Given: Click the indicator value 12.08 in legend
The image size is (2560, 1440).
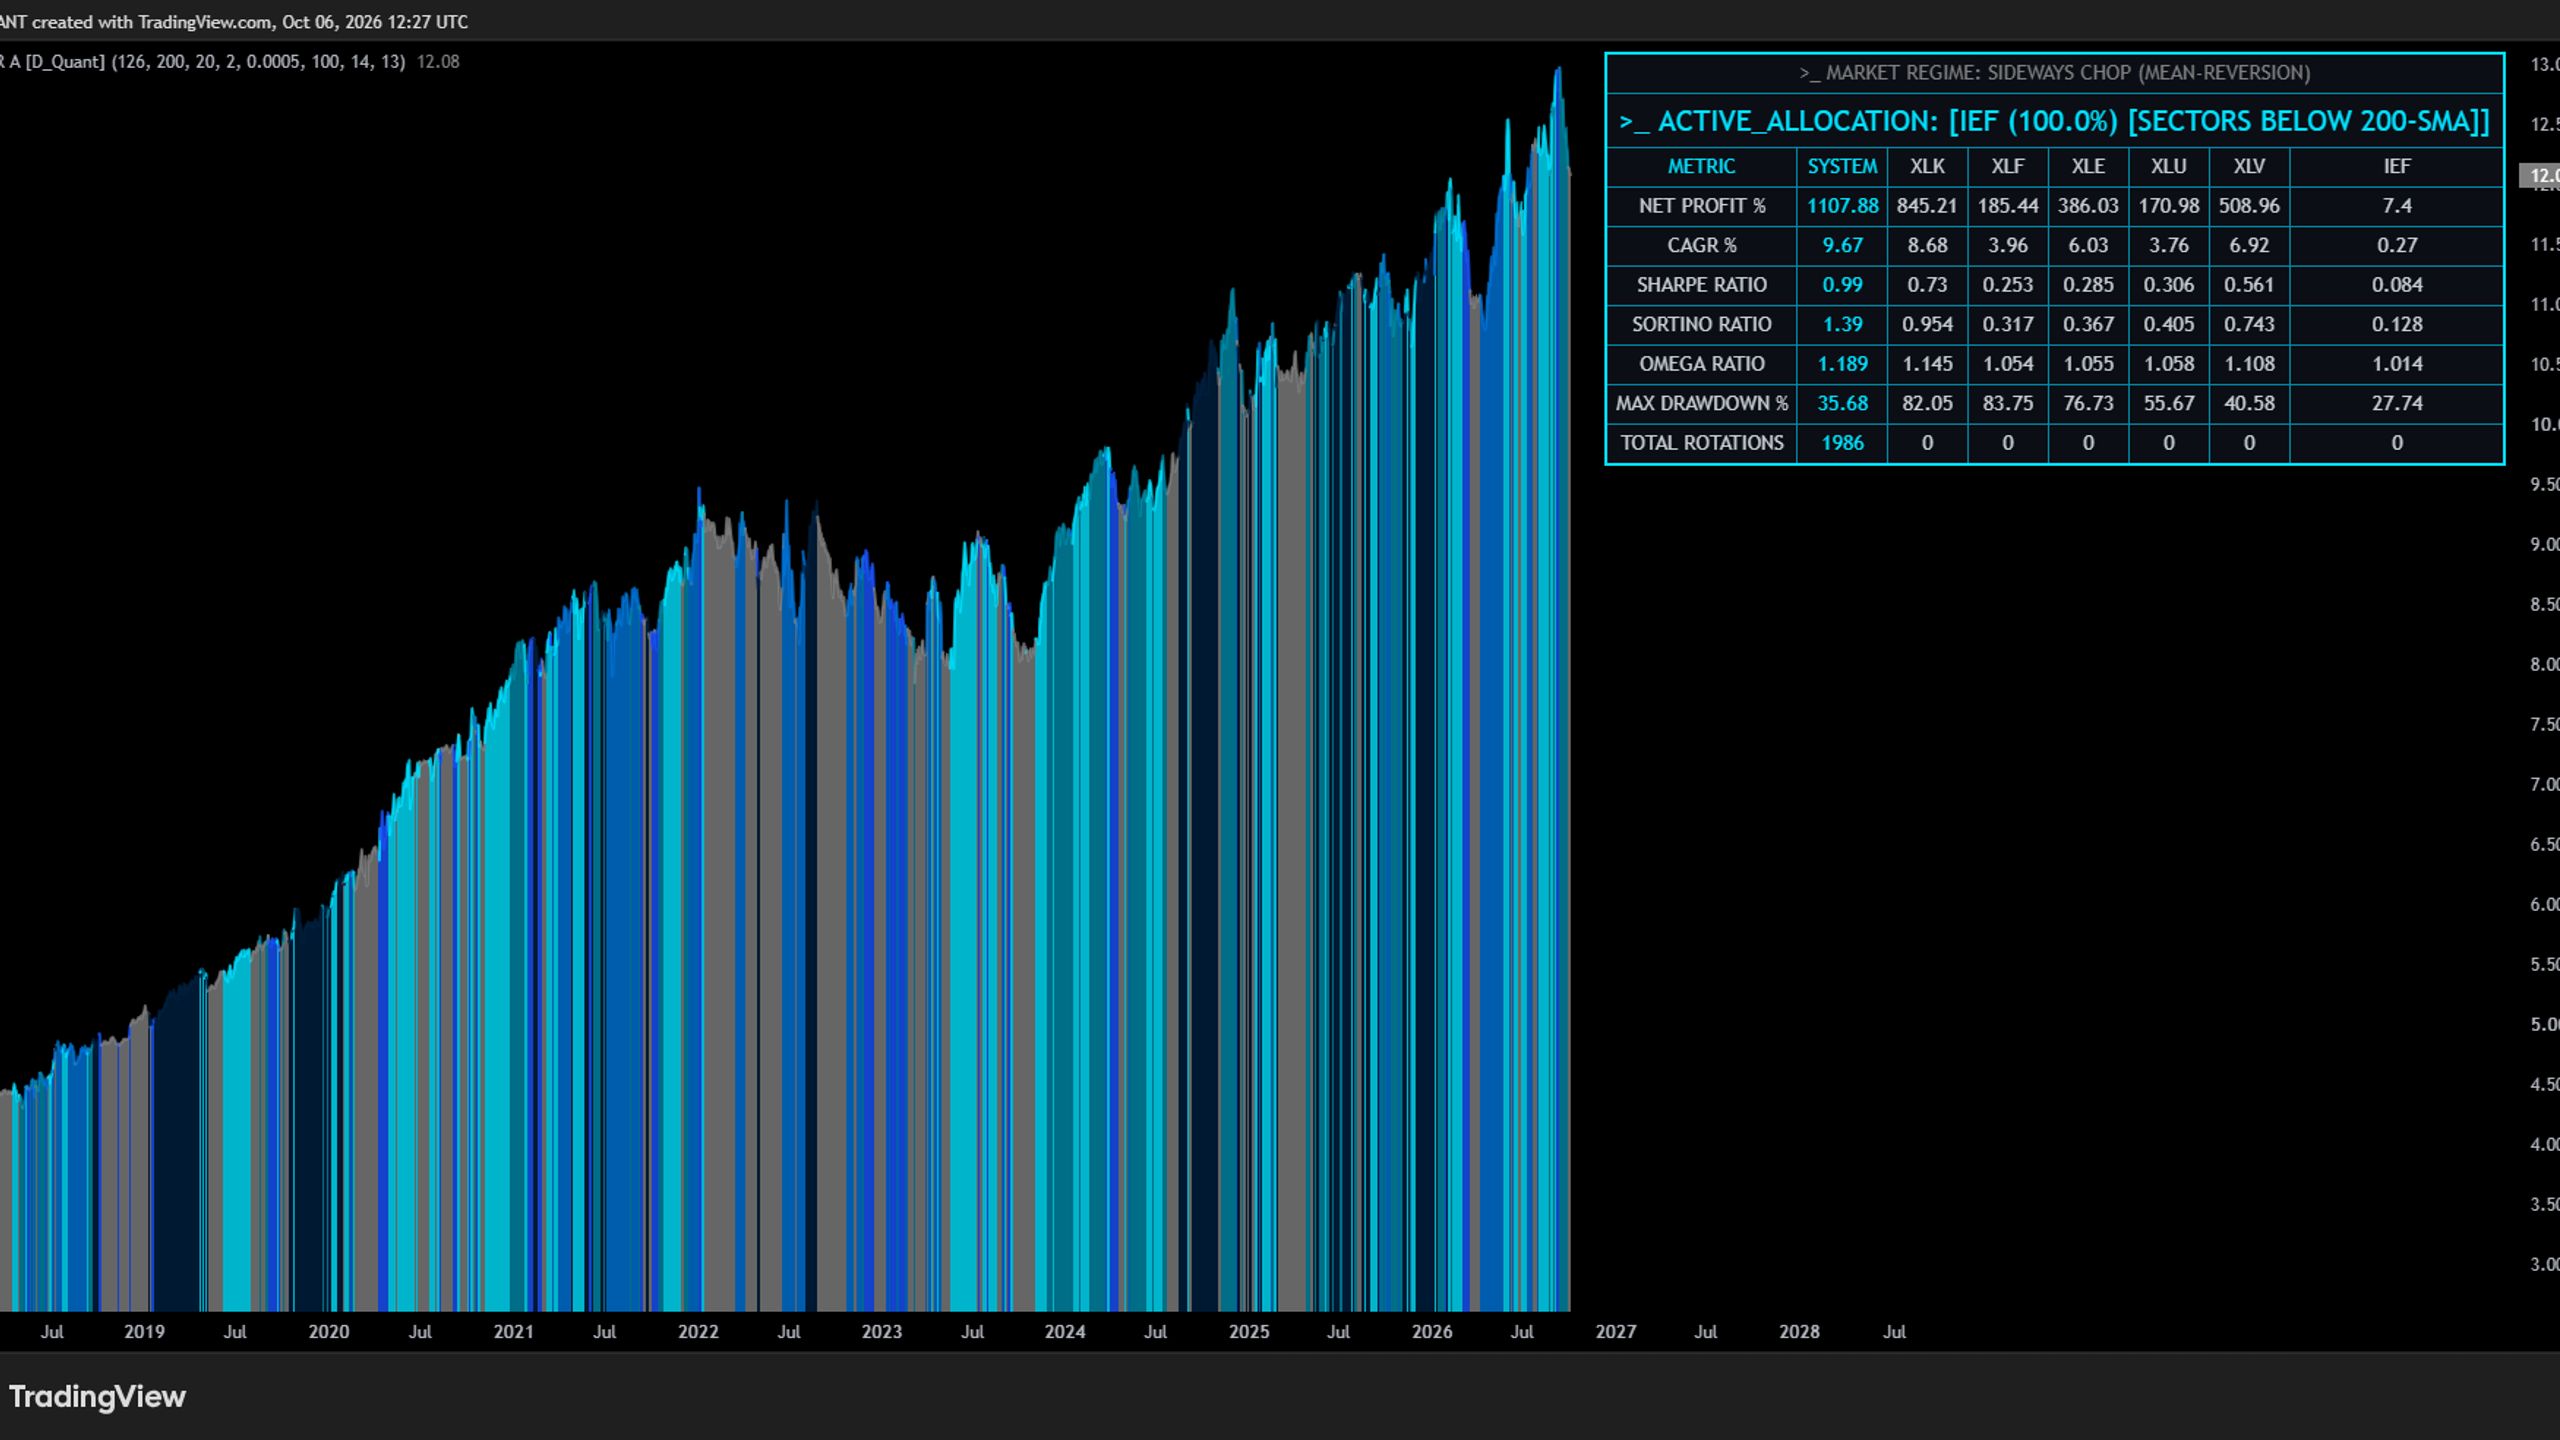Looking at the screenshot, I should (x=438, y=62).
